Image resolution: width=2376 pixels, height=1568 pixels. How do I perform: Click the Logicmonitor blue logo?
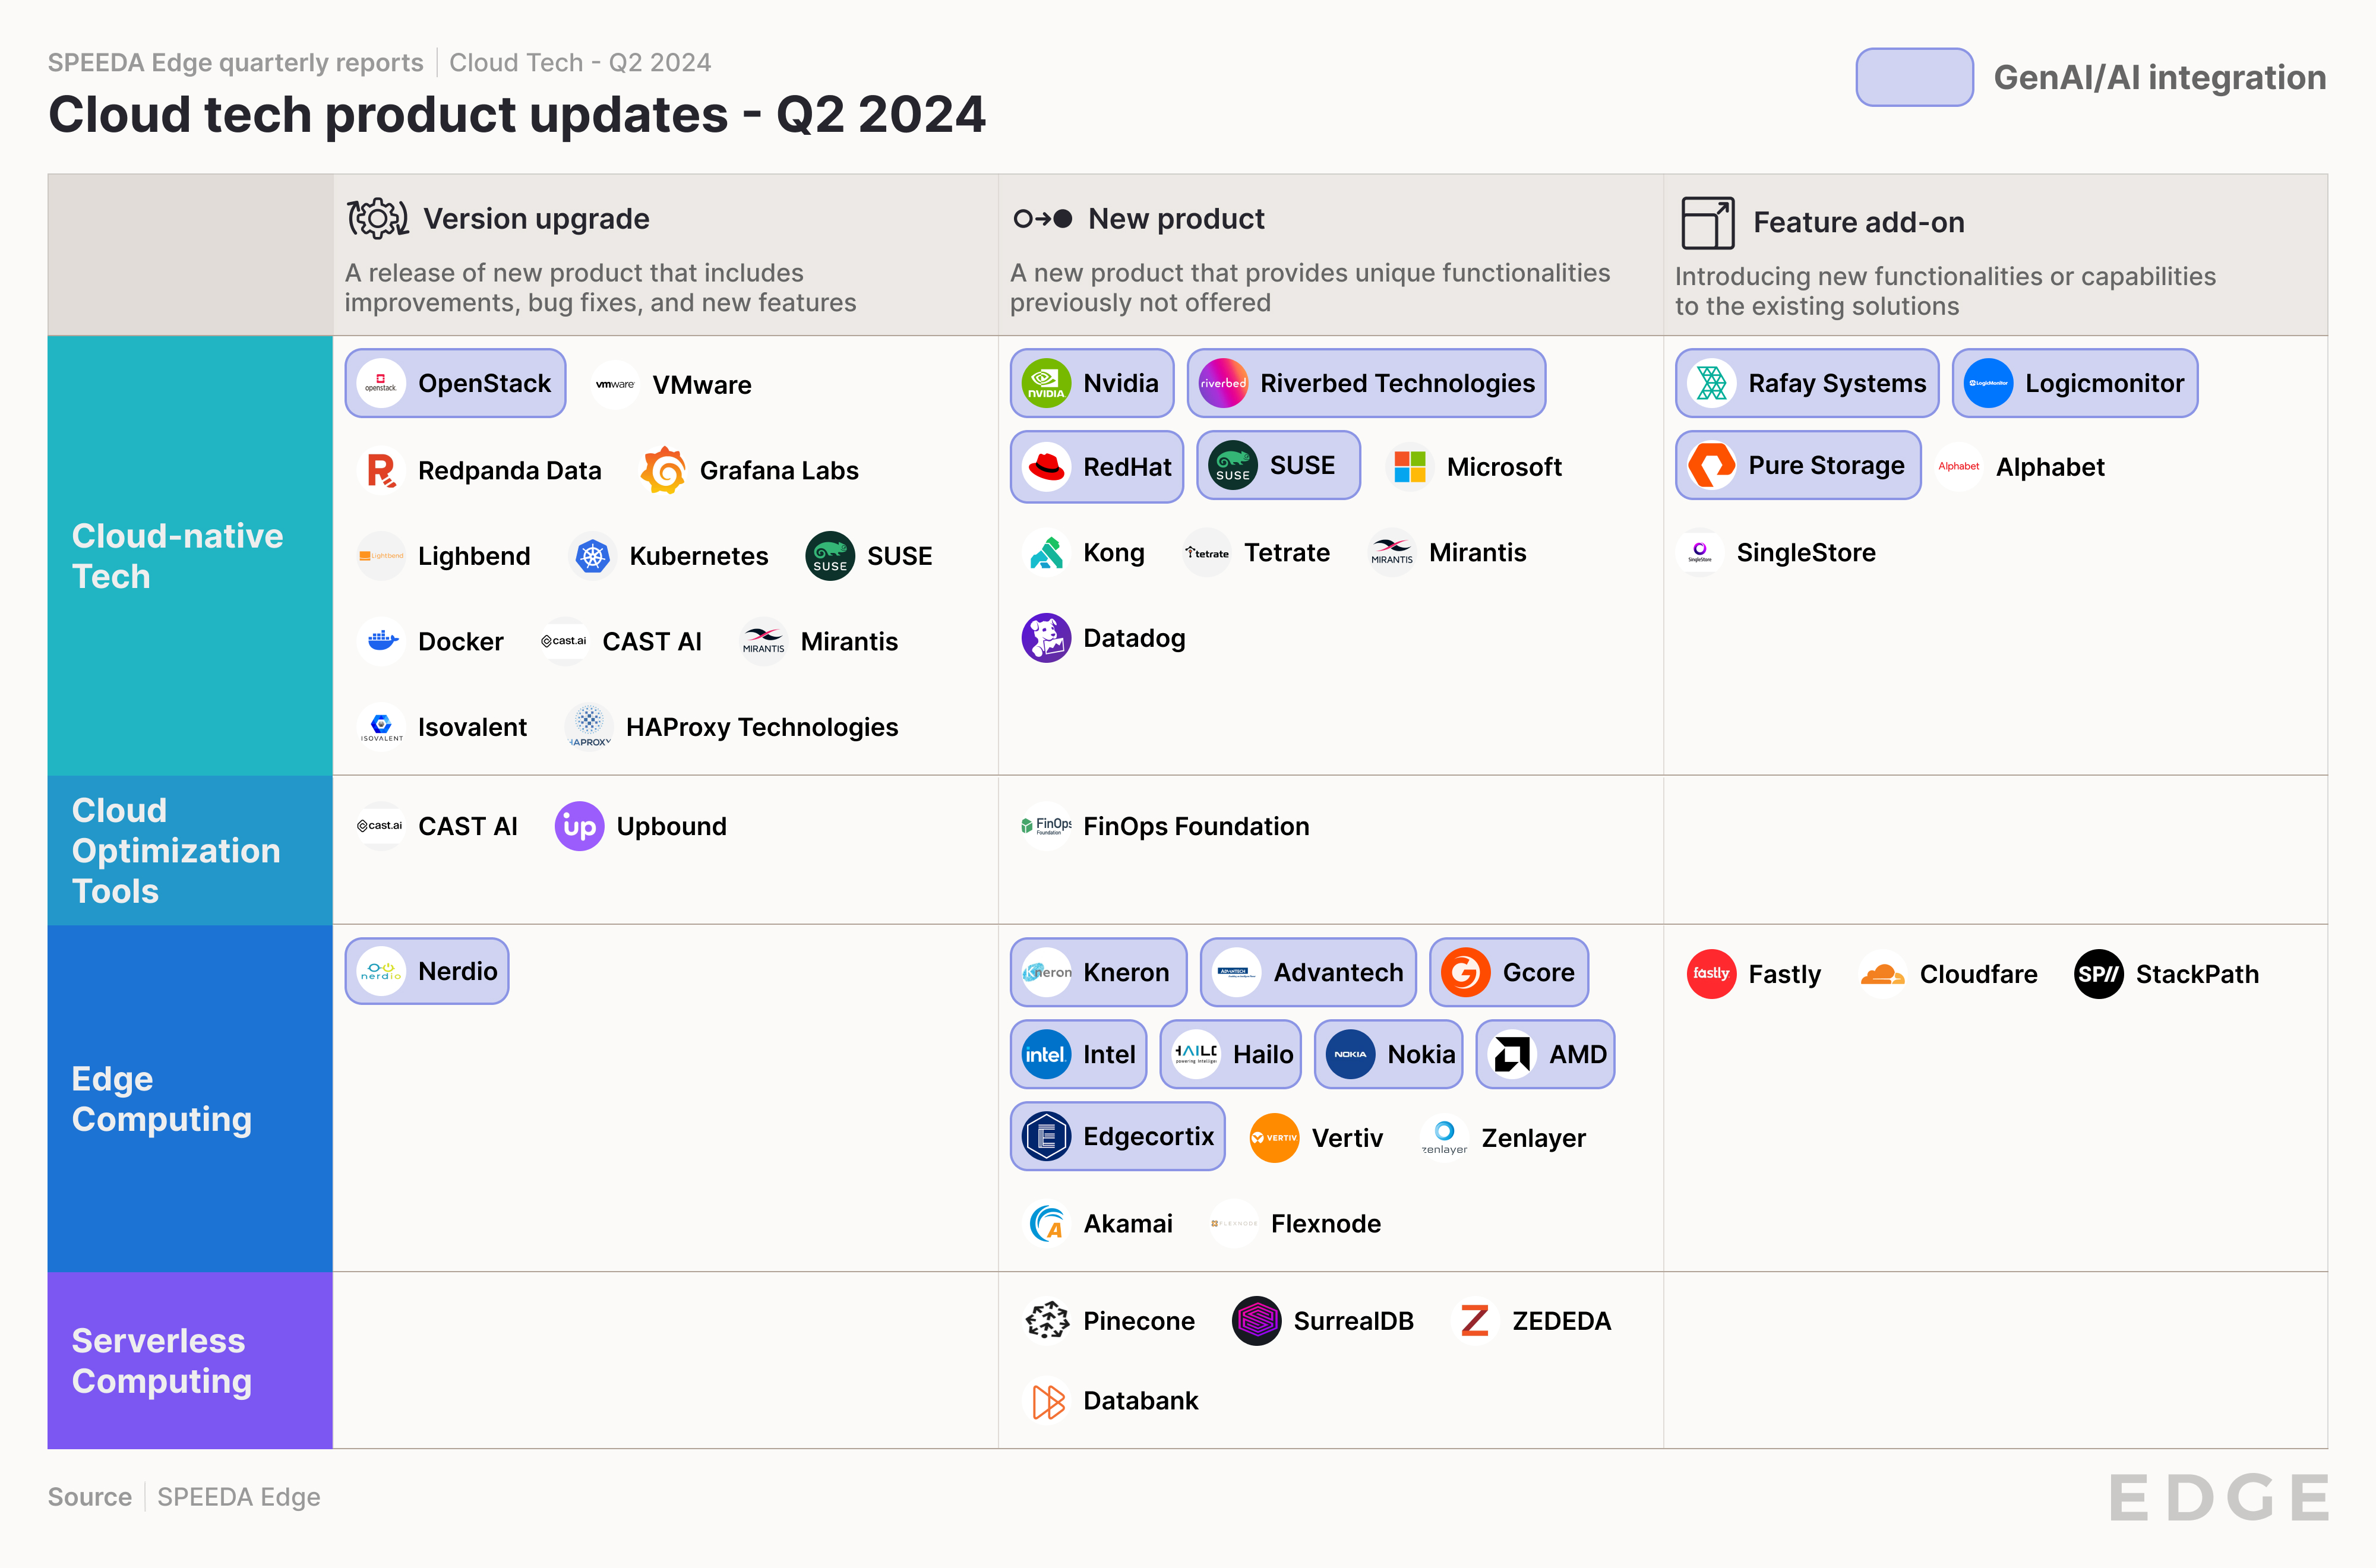[x=1988, y=384]
